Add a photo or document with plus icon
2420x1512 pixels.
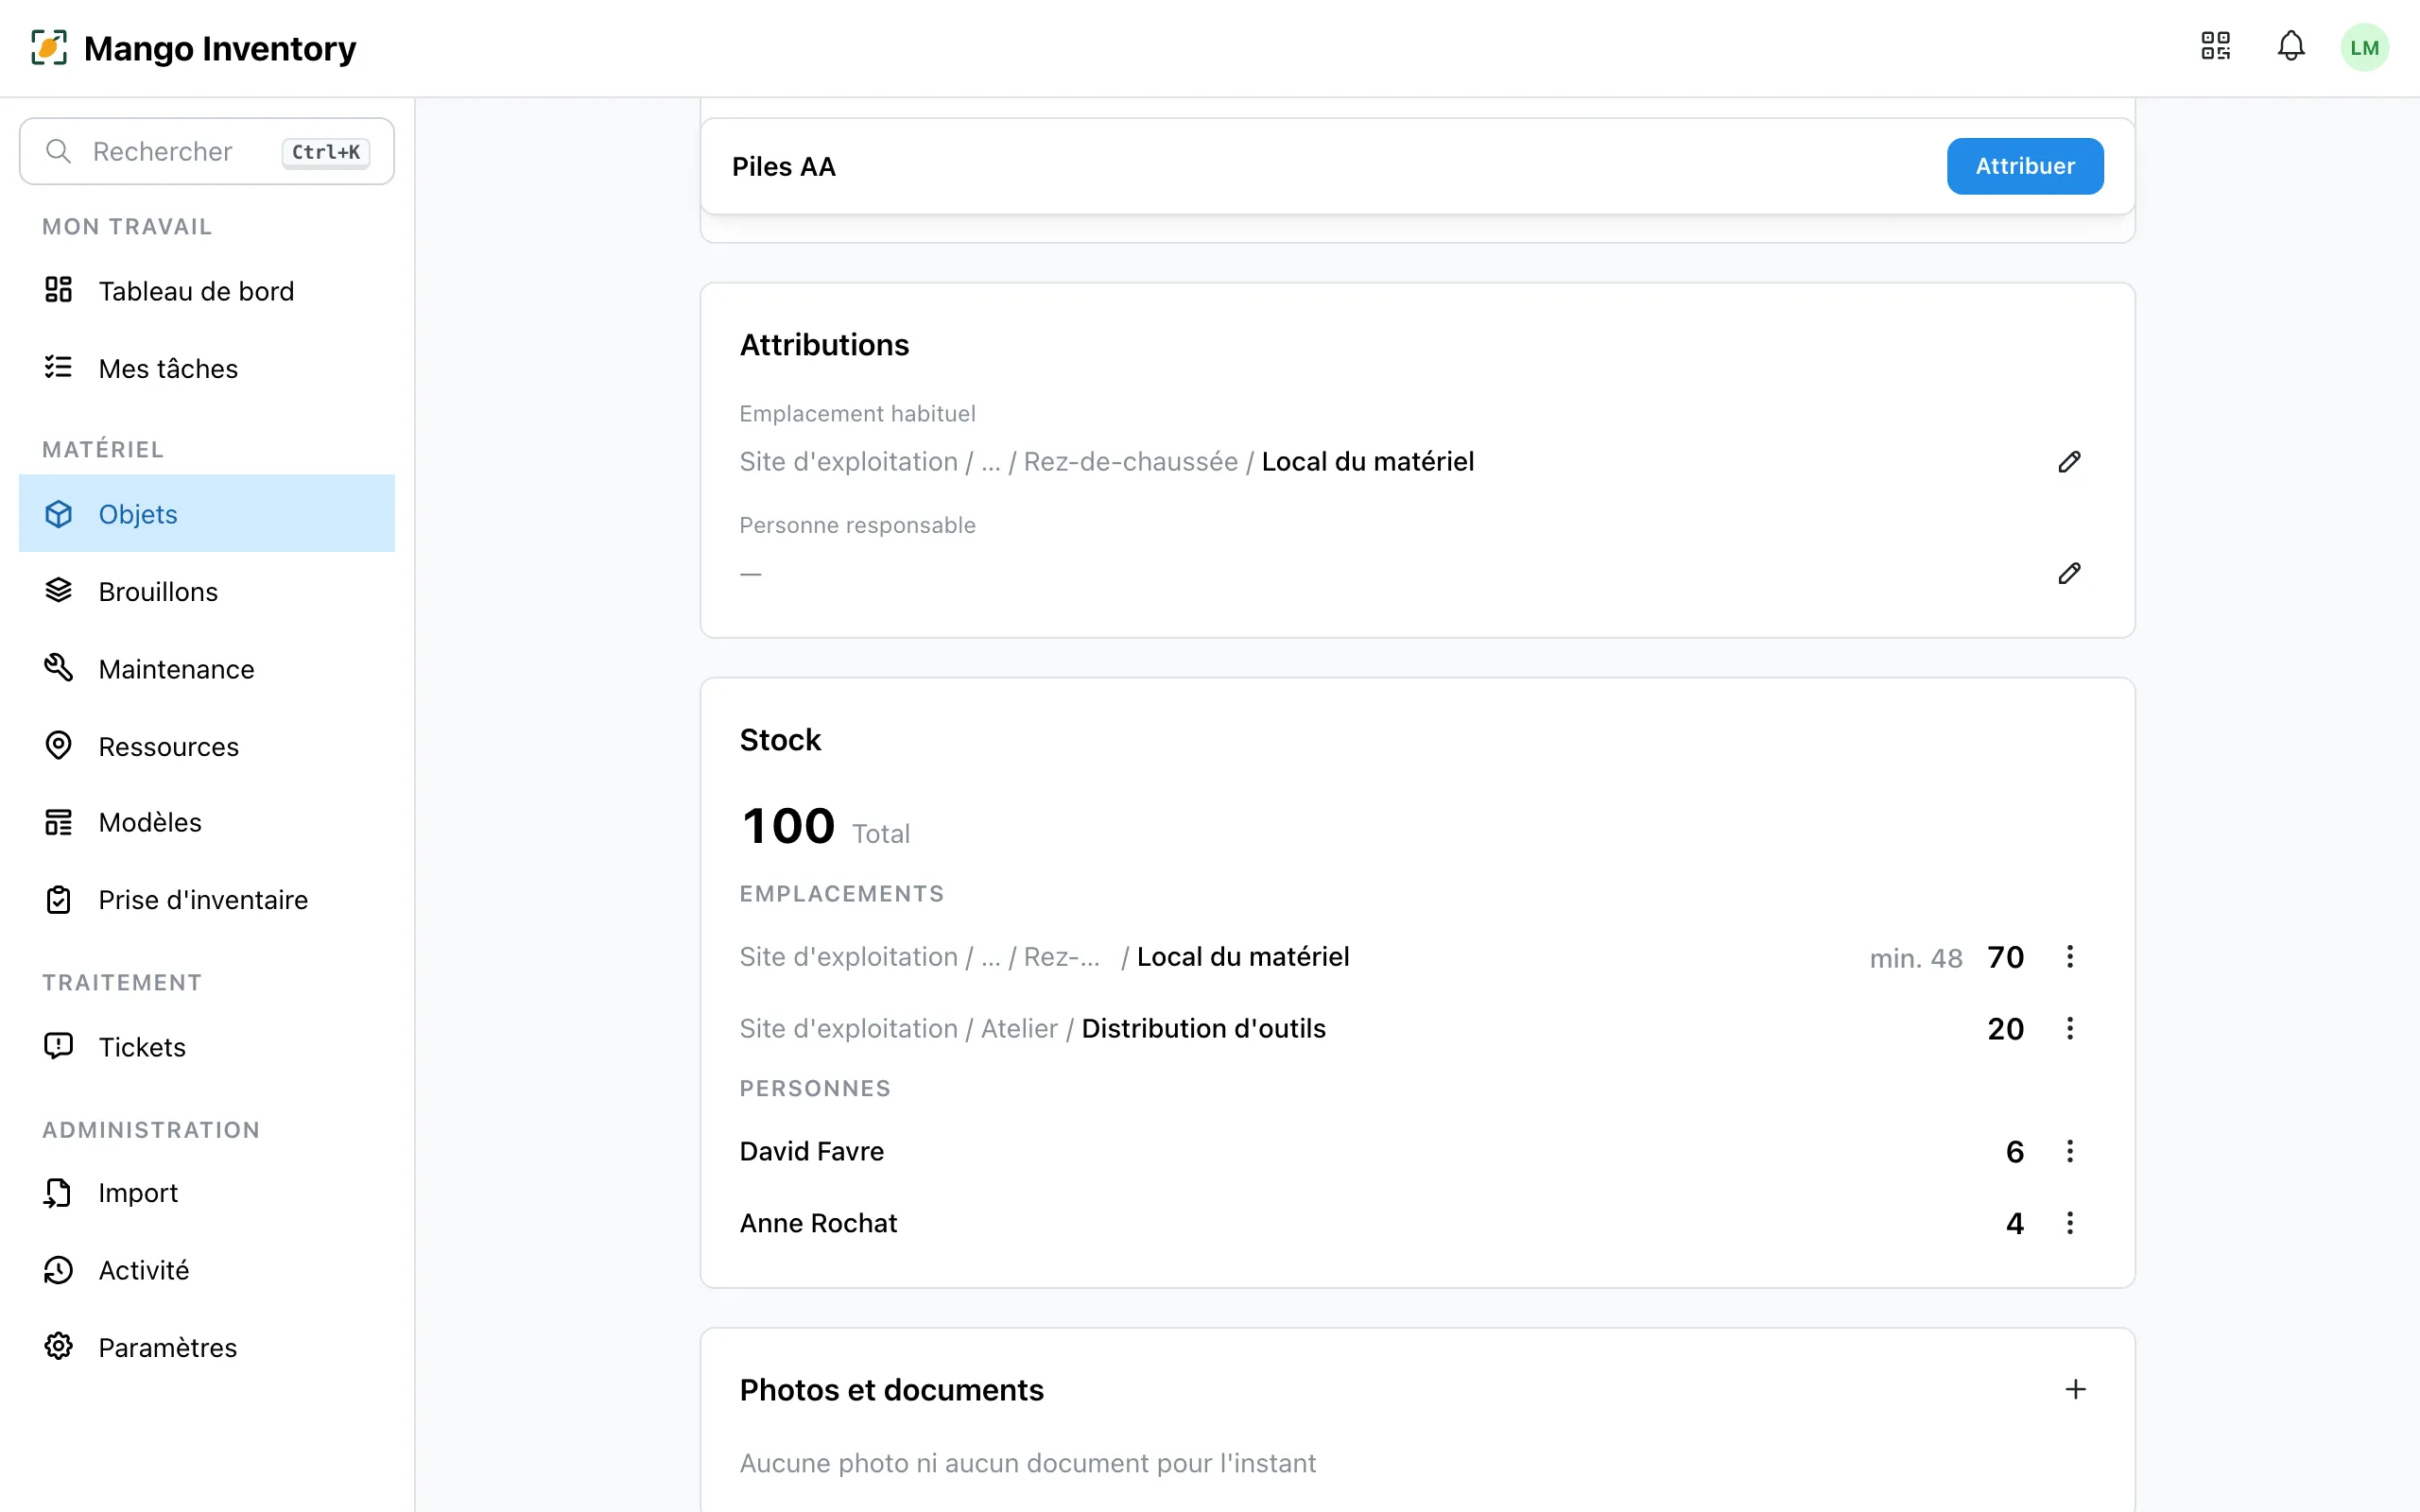point(2075,1390)
